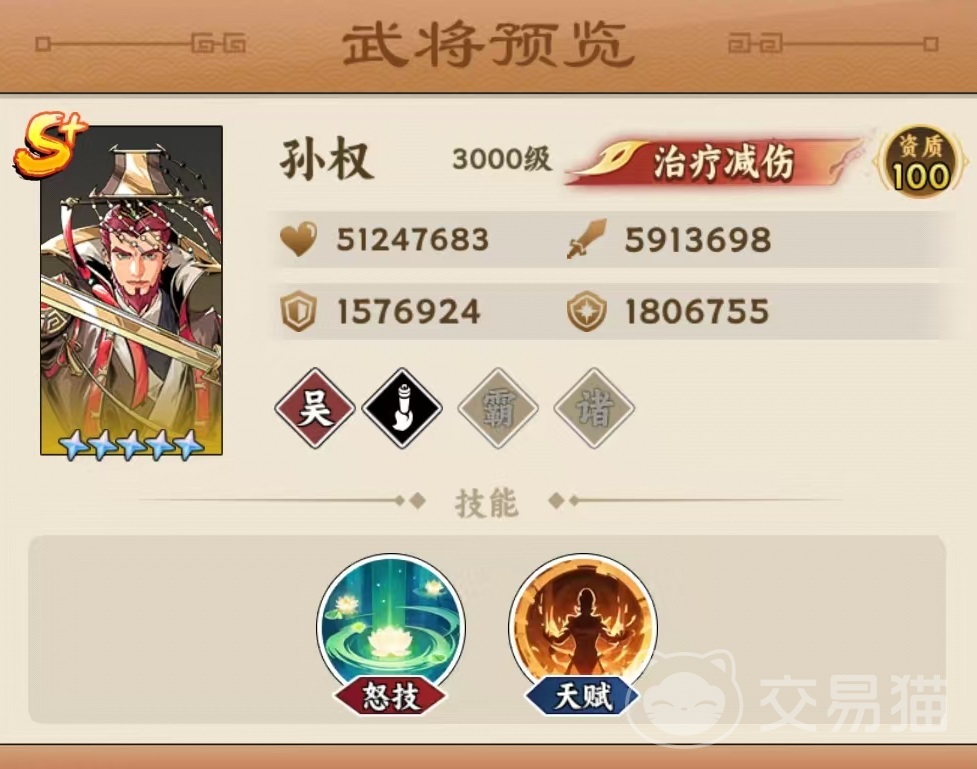The image size is (977, 769).
Task: Tap the HP value 51247683
Action: point(412,240)
